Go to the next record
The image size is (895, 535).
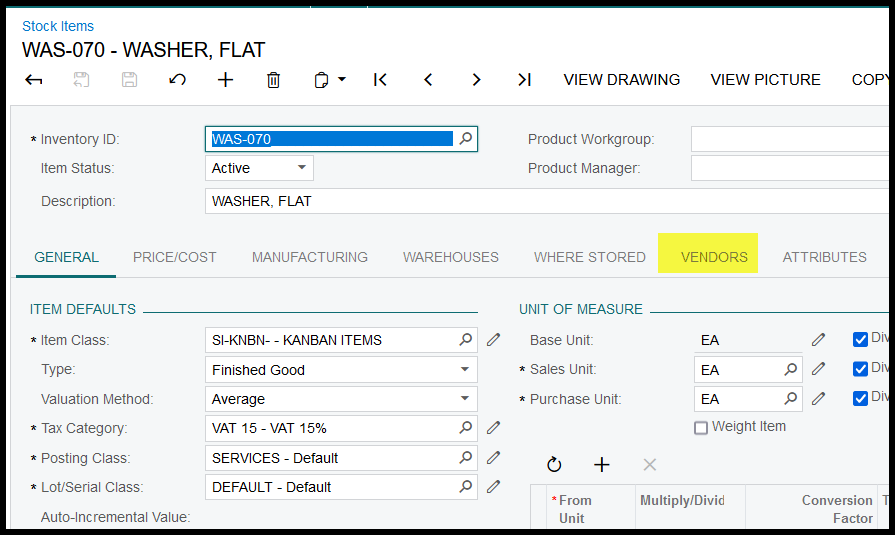pos(476,80)
